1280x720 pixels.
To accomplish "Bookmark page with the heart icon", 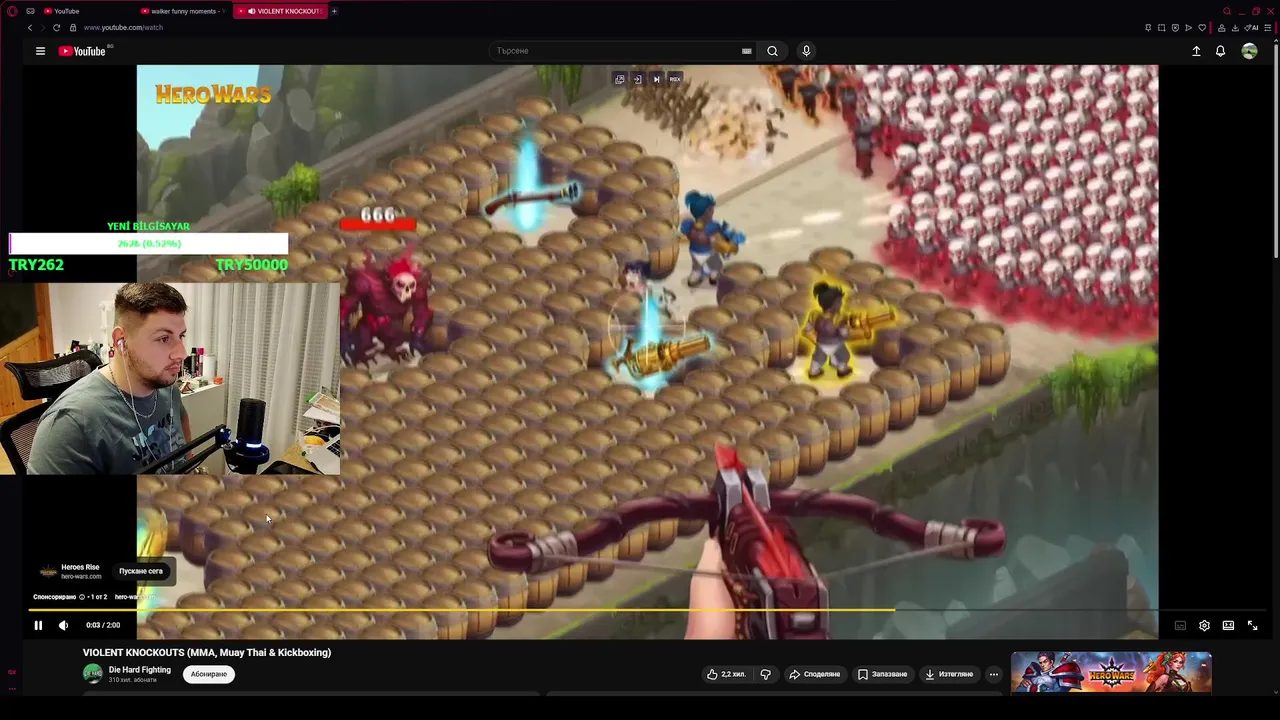I will 1202,28.
